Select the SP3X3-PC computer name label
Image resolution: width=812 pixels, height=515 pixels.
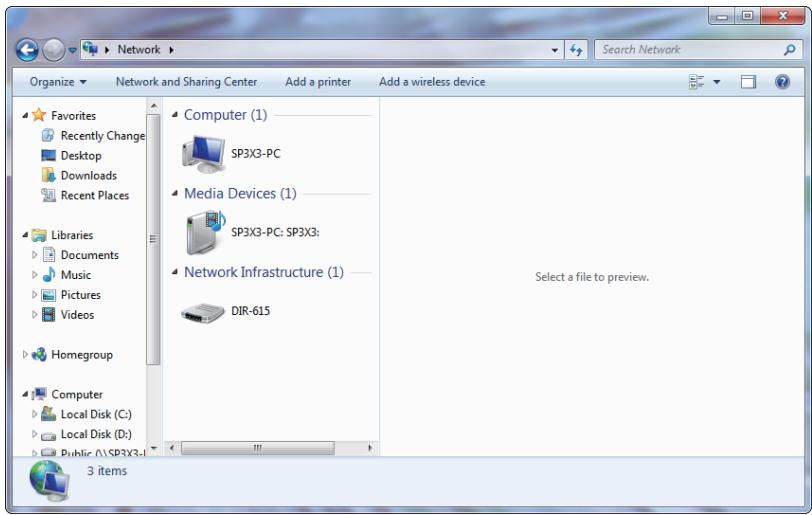pos(255,154)
